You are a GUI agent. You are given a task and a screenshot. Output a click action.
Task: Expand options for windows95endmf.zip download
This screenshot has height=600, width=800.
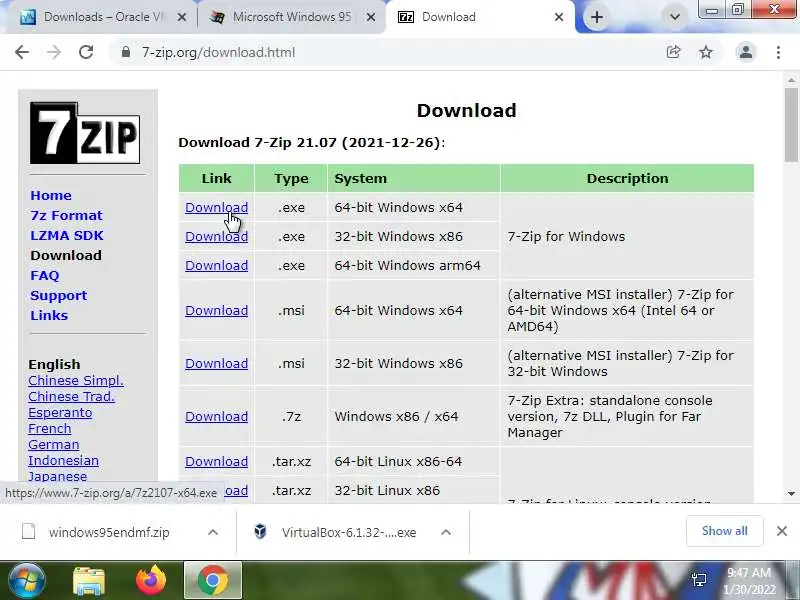(213, 532)
